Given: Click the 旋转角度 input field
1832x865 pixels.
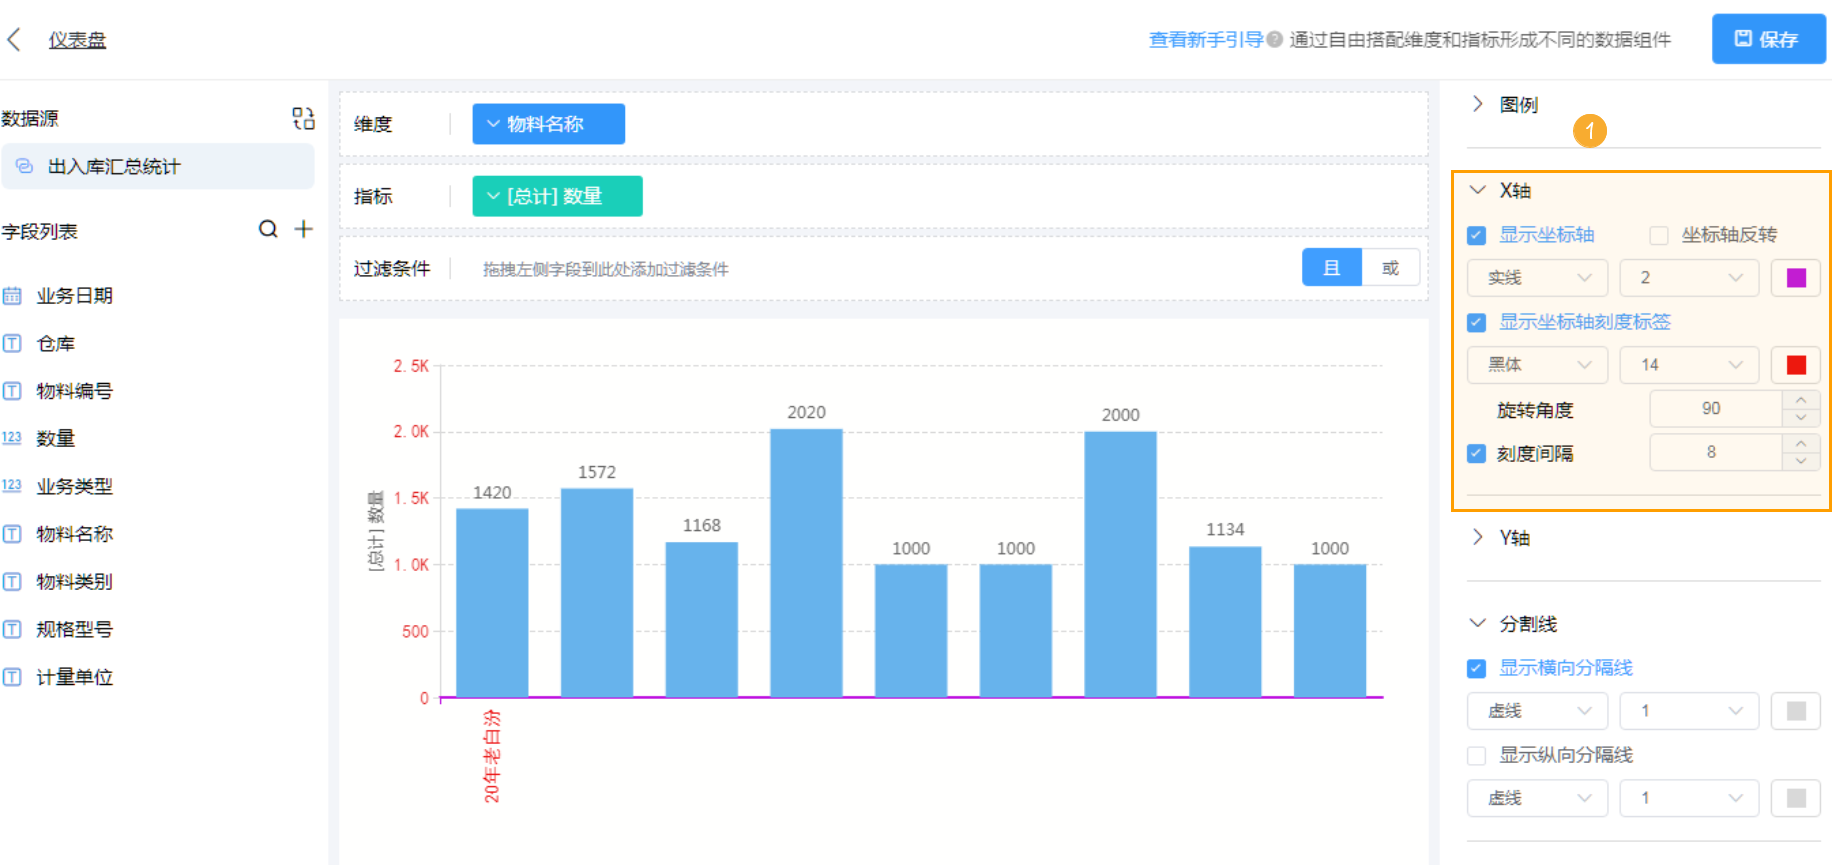Looking at the screenshot, I should (x=1714, y=409).
